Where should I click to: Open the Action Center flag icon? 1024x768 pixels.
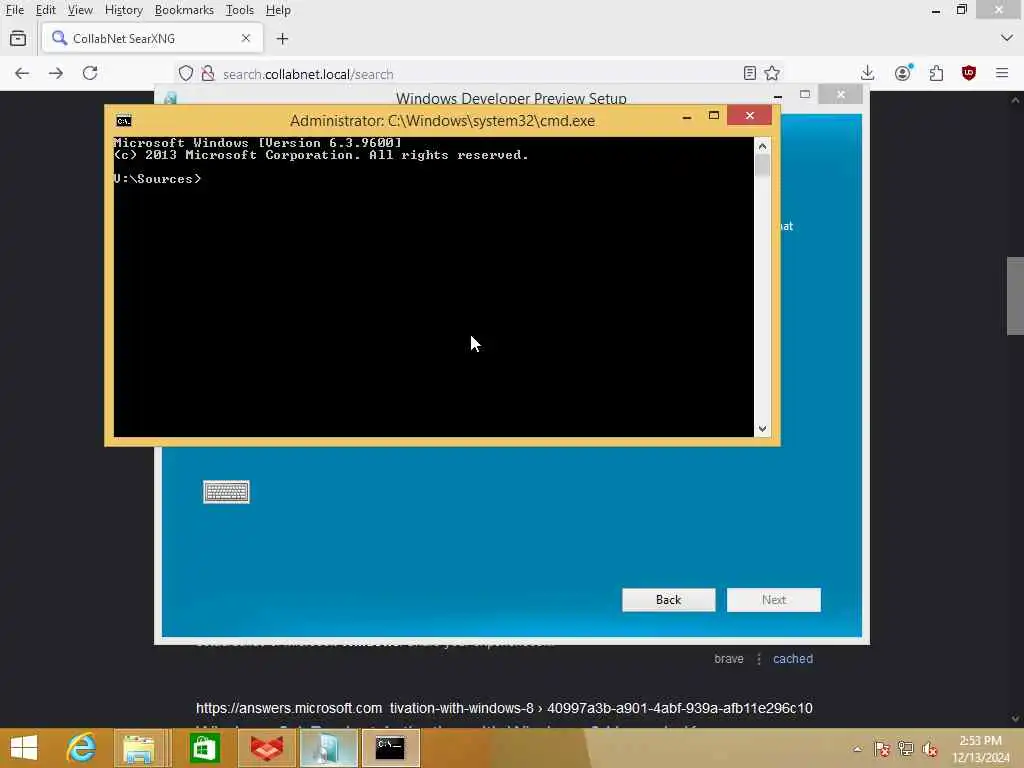(882, 748)
